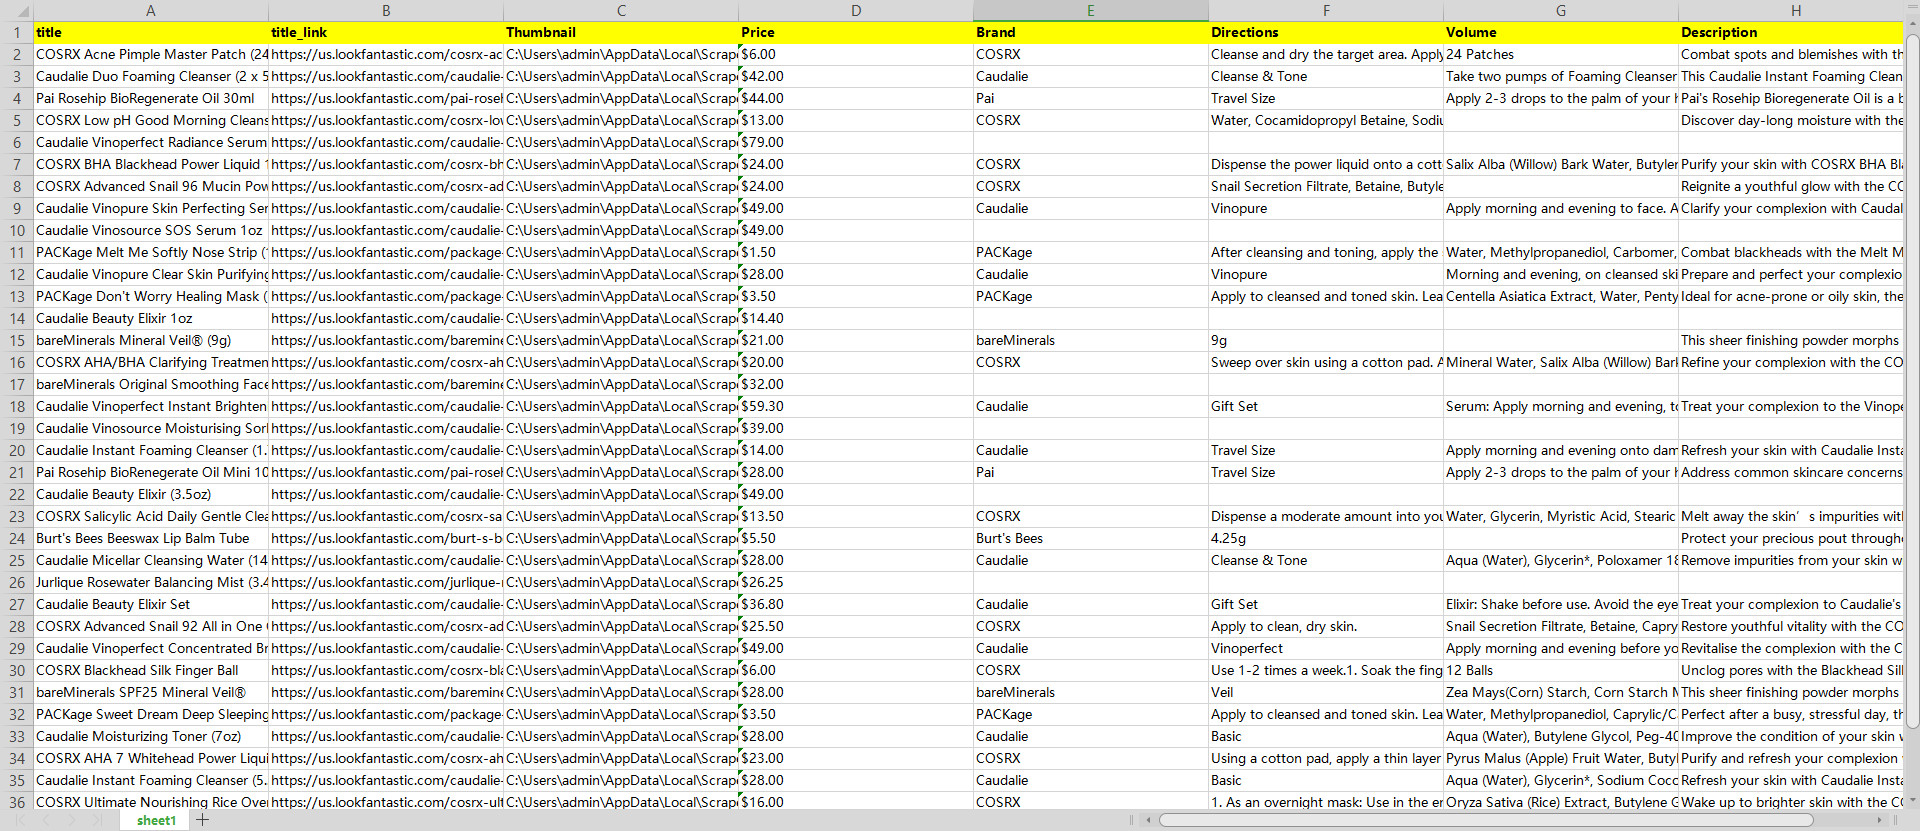Select column A header
Viewport: 1920px width, 831px height.
(150, 10)
